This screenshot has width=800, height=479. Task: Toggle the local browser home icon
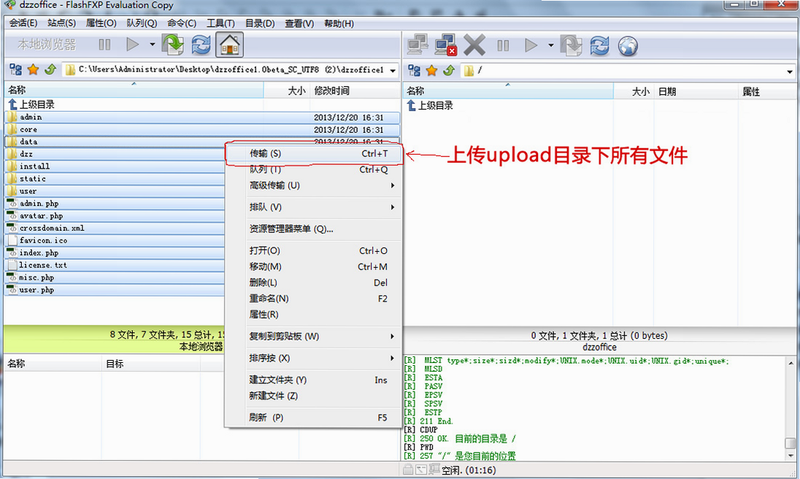point(230,45)
